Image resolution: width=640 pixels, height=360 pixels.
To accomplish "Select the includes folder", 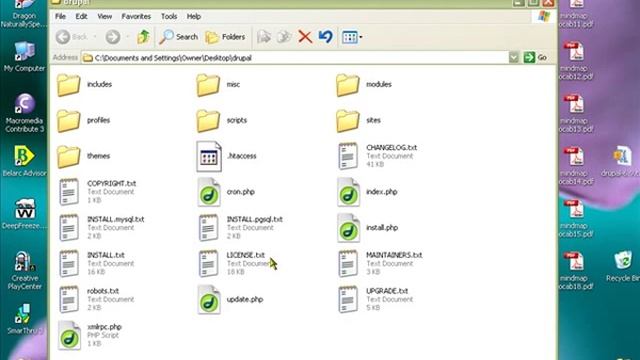I will (84, 84).
